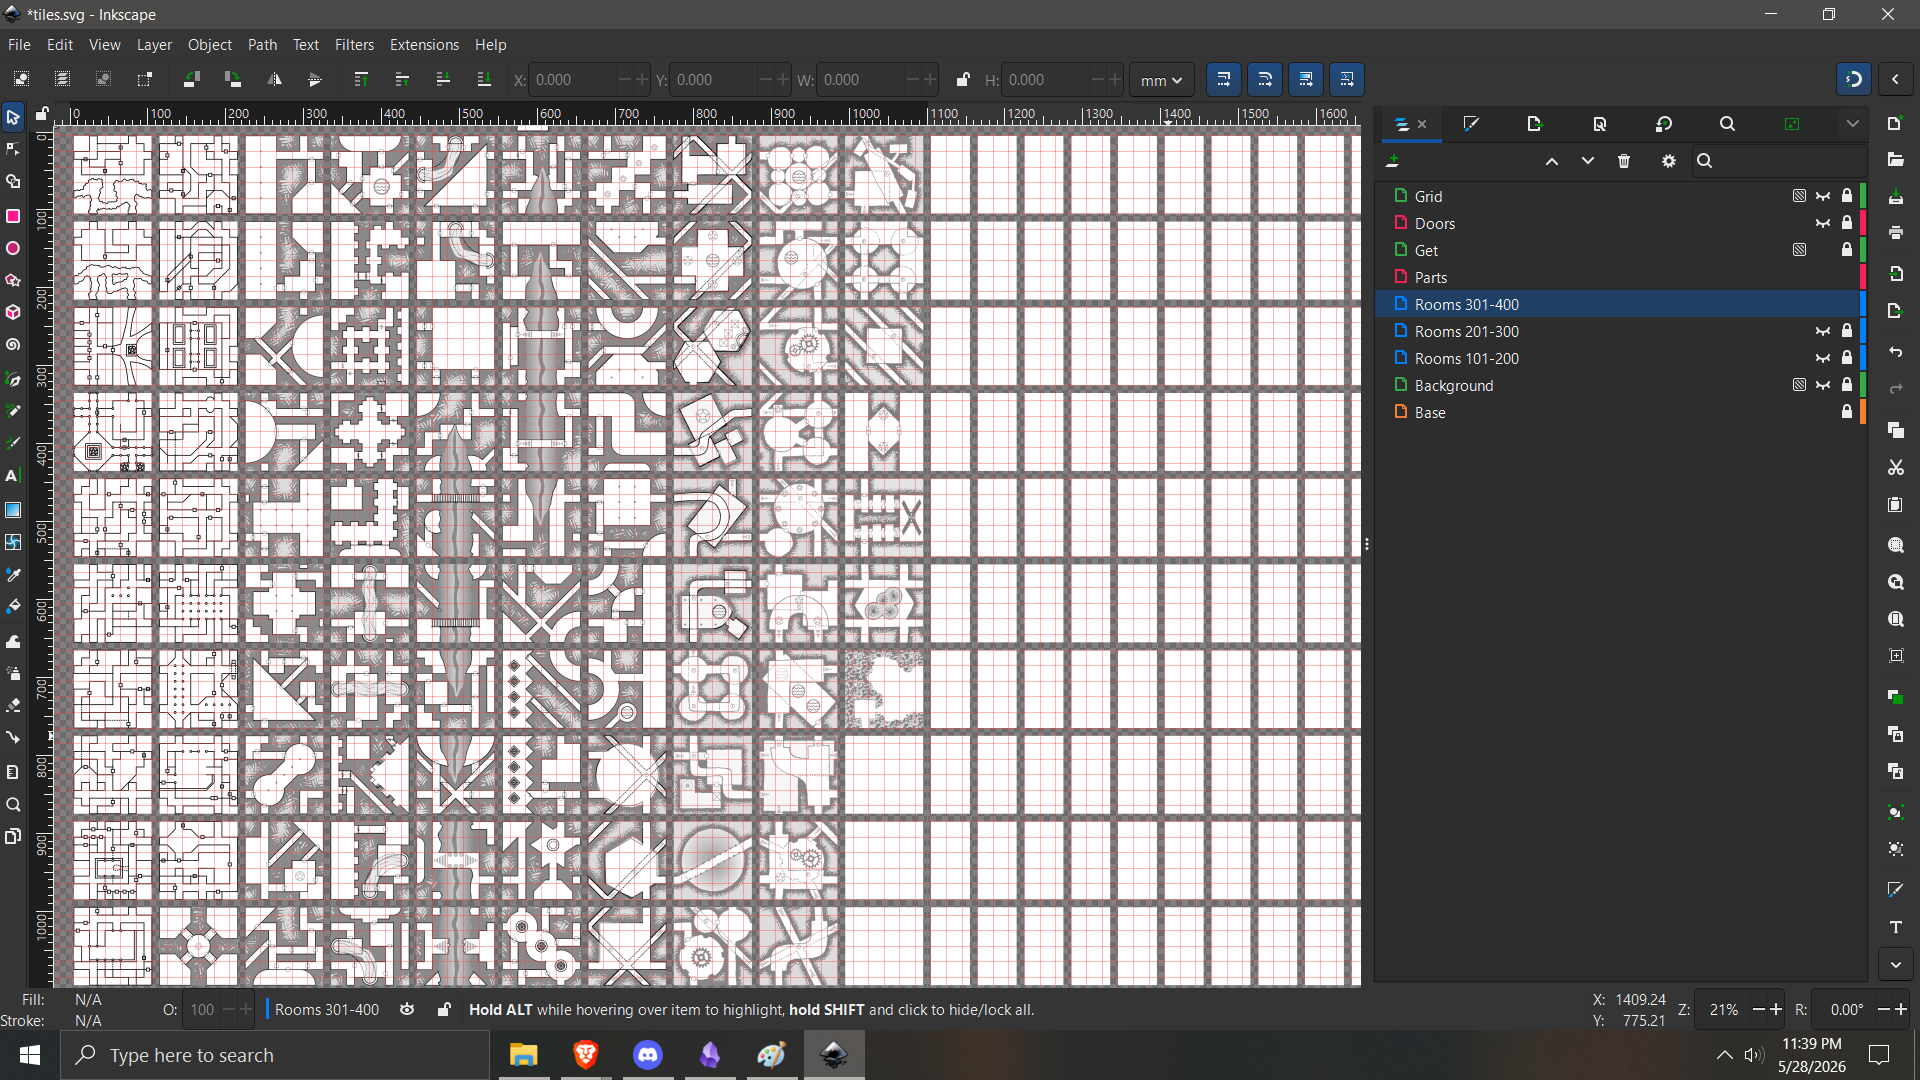Click the Windows Start button
The width and height of the screenshot is (1920, 1080).
pos(30,1055)
